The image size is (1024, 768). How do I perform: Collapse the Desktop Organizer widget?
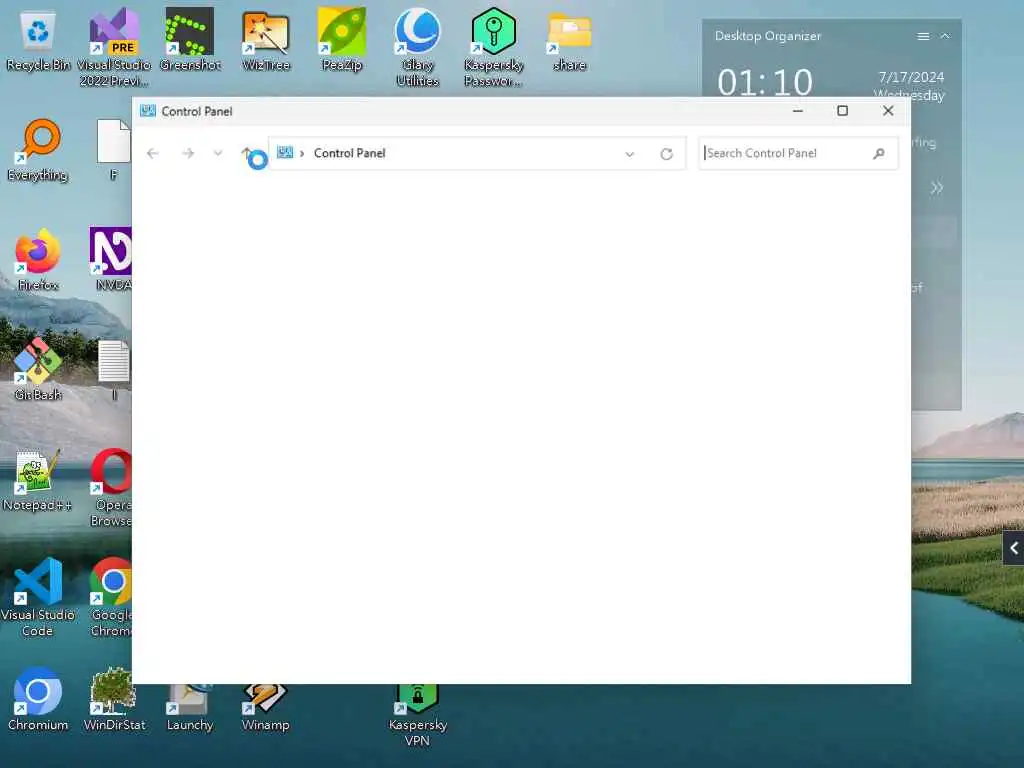pyautogui.click(x=945, y=37)
